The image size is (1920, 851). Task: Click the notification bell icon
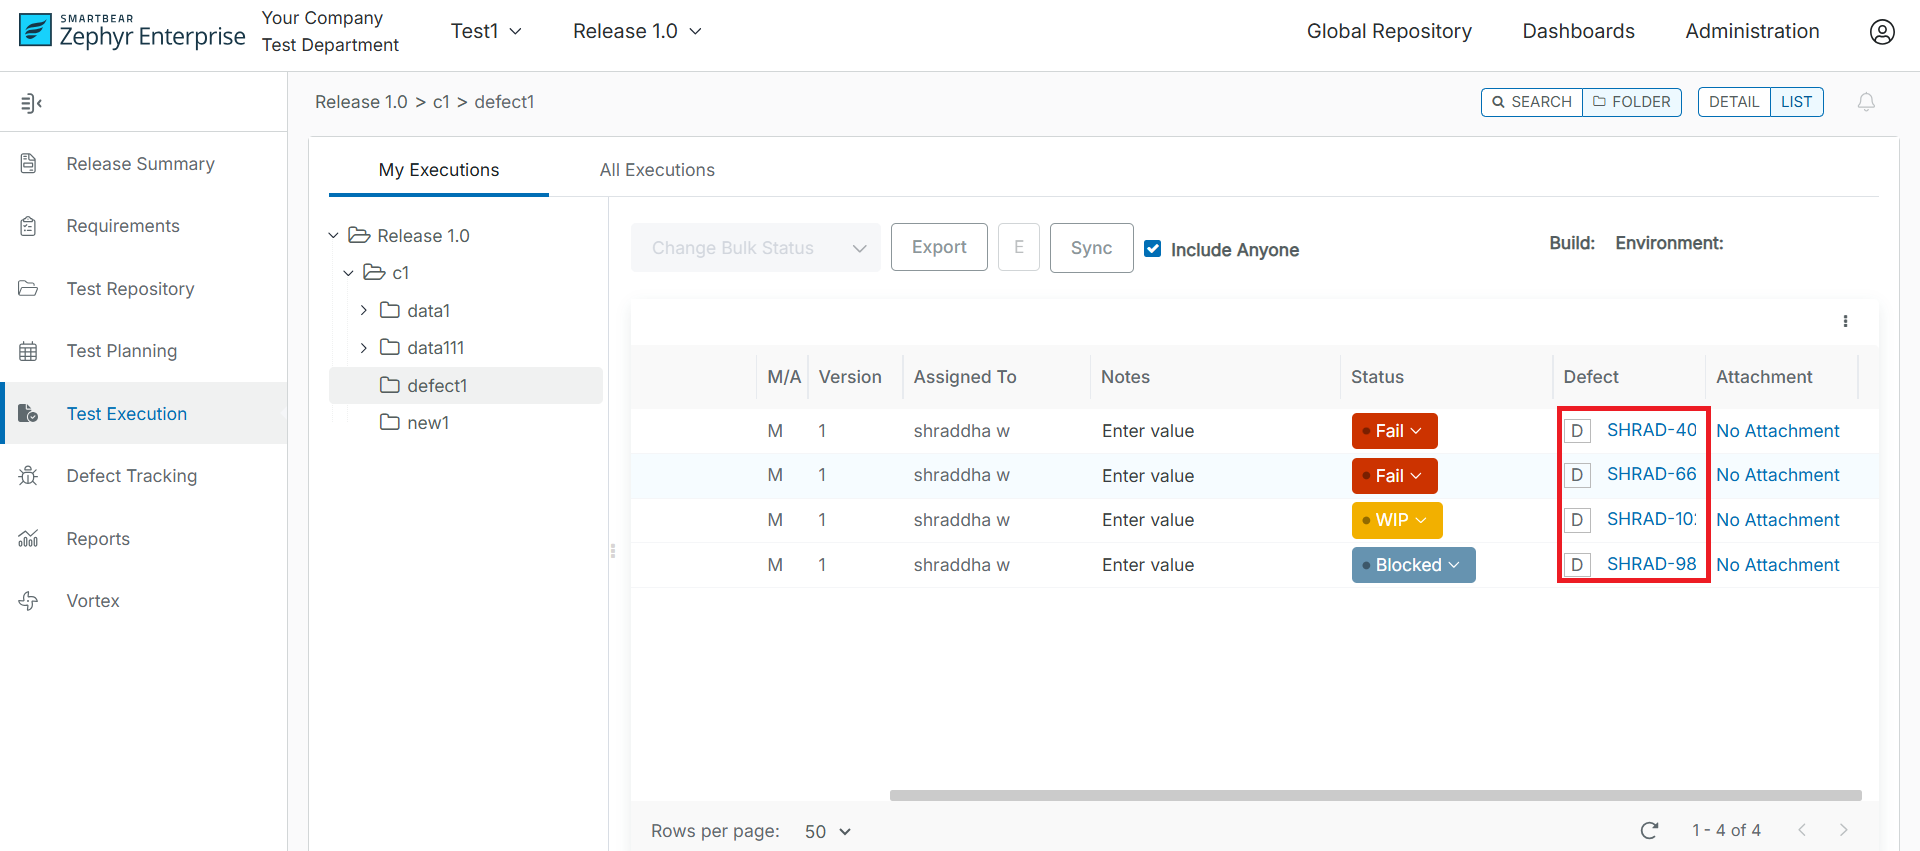pyautogui.click(x=1866, y=102)
